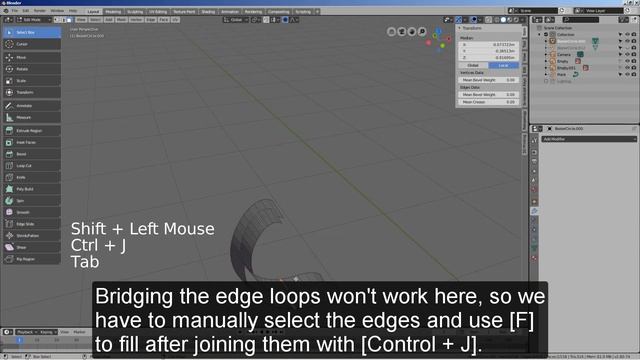Select the Extrude Region tool
This screenshot has height=360, width=640.
coord(32,131)
